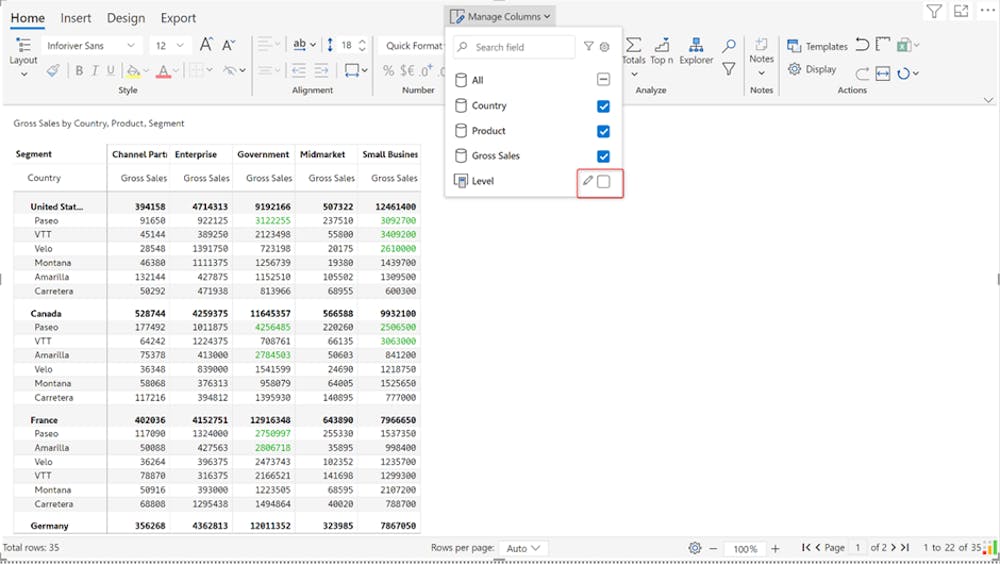Go to the last page arrow

[904, 548]
